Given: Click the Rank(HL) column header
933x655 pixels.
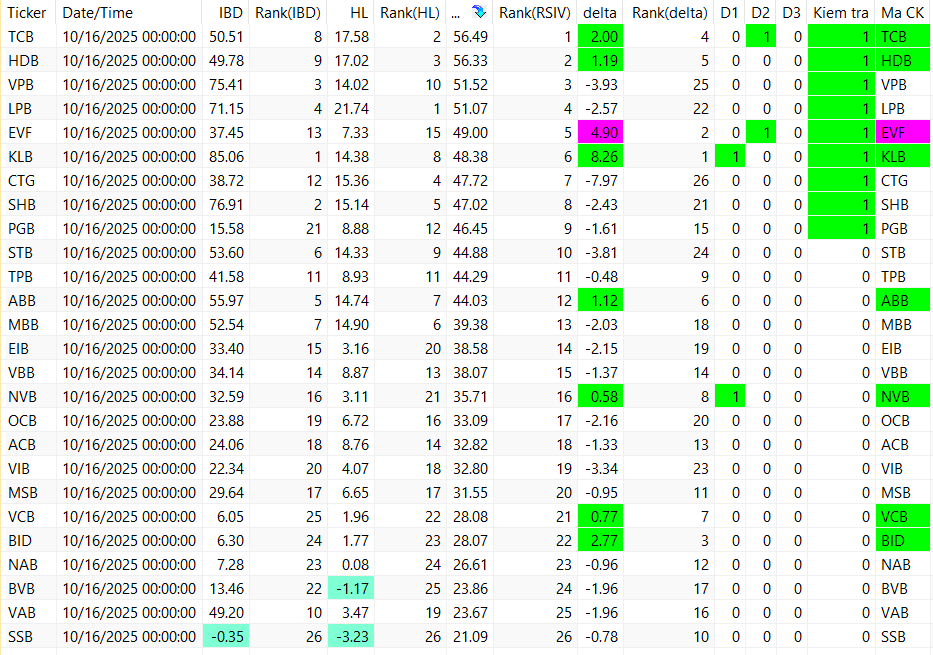Looking at the screenshot, I should [410, 12].
